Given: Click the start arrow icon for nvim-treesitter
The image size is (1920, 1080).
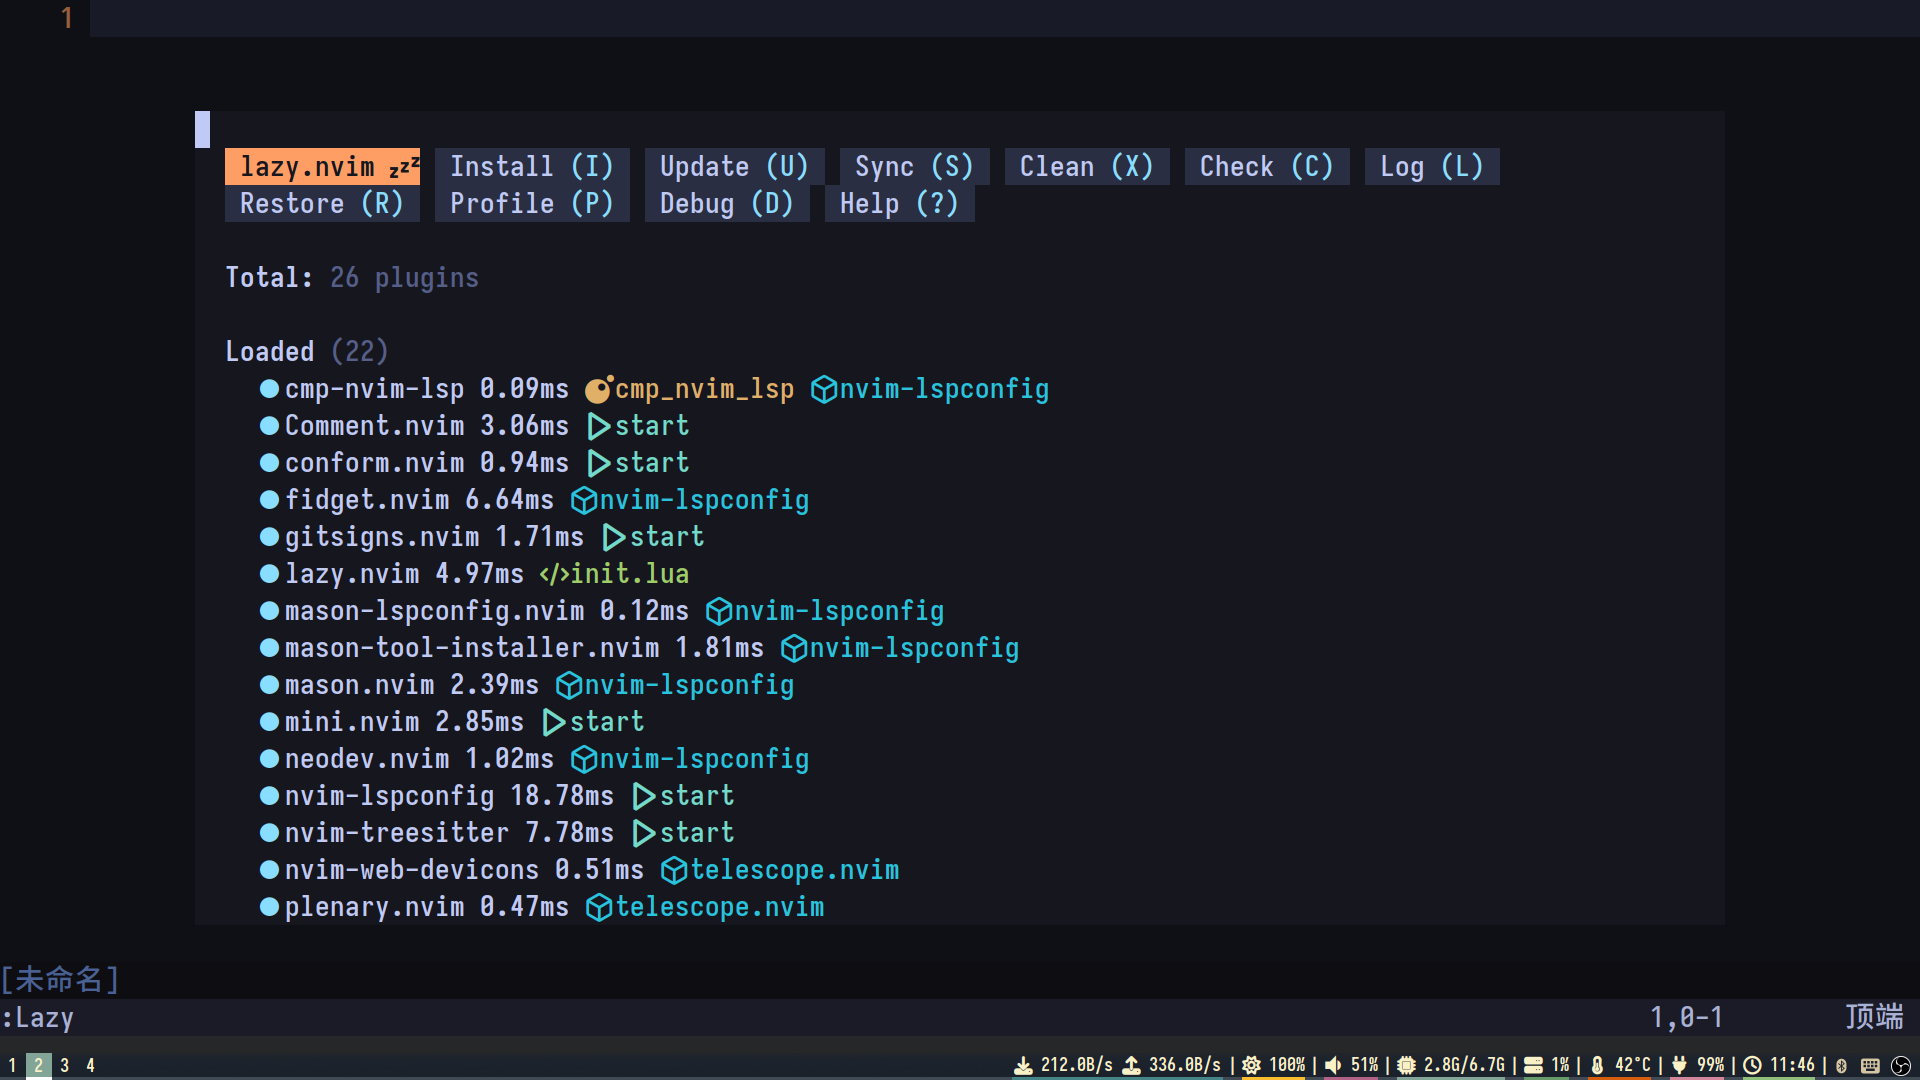Looking at the screenshot, I should click(644, 833).
